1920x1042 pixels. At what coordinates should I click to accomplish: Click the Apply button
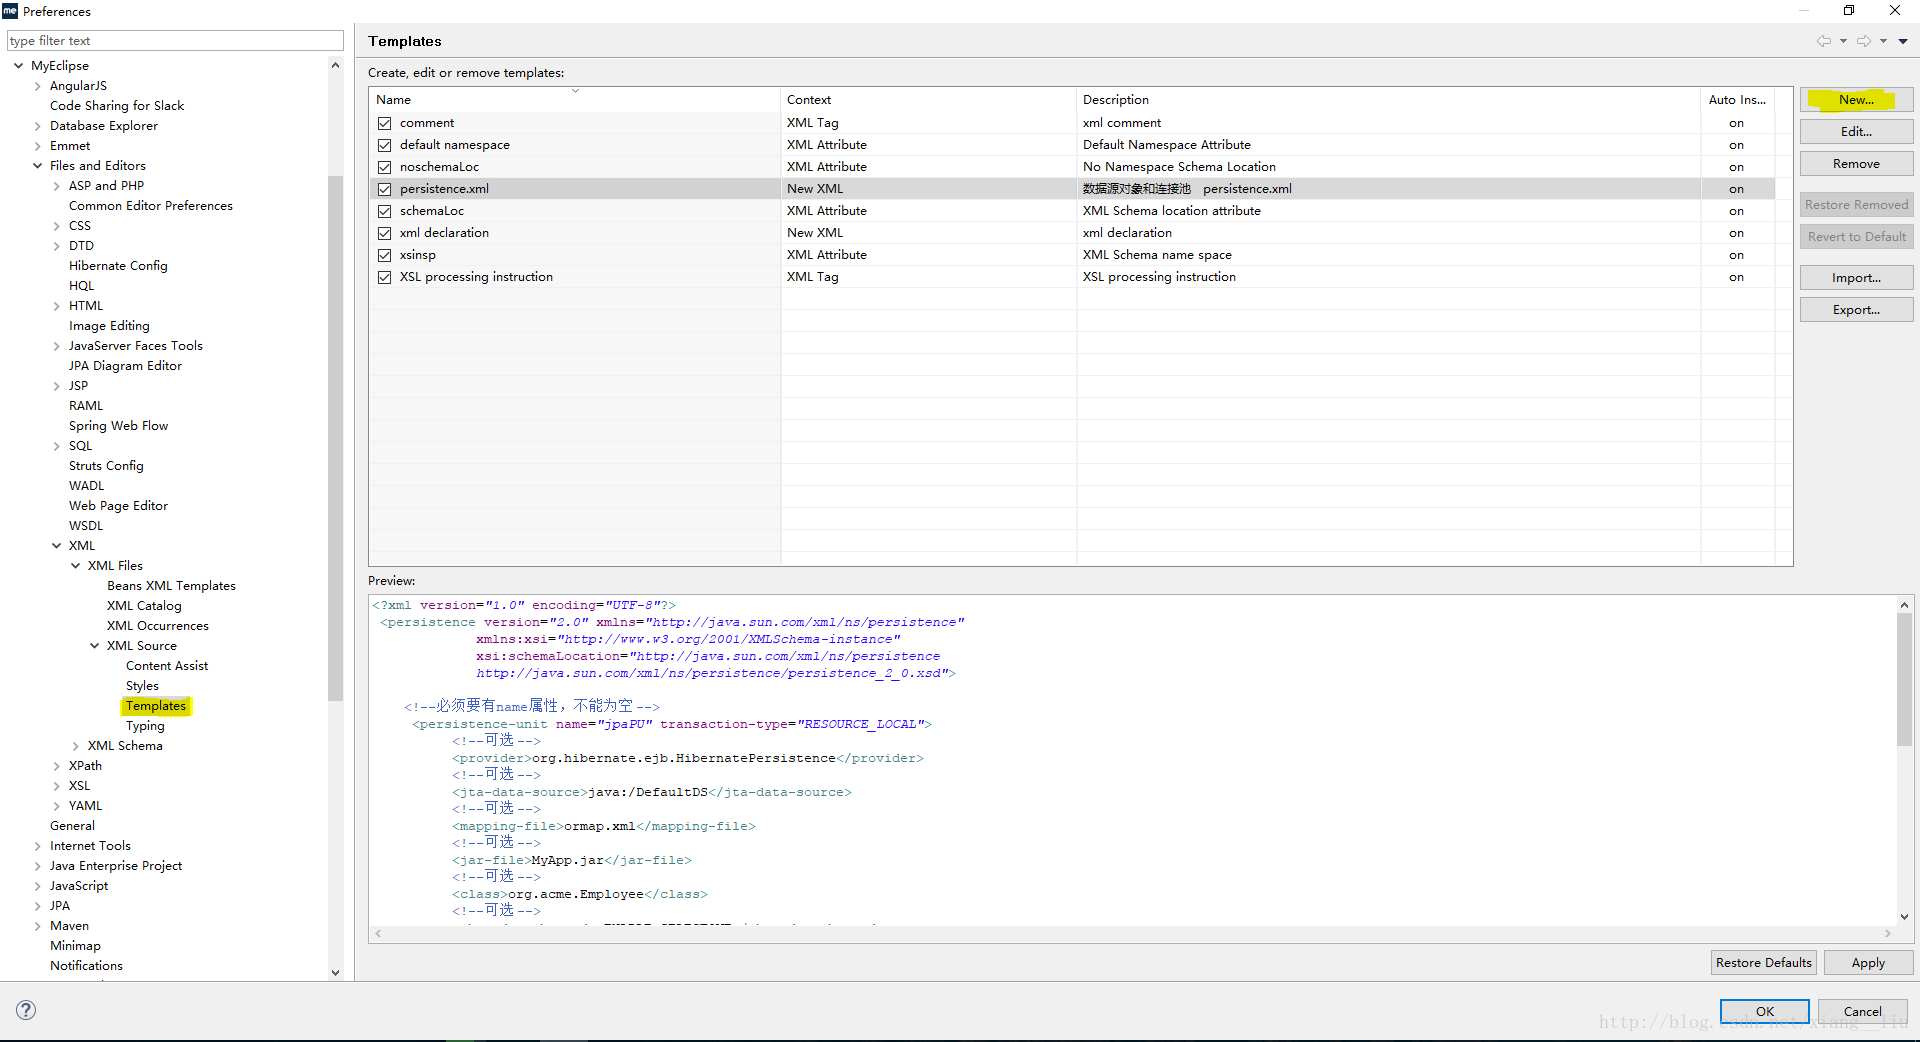(x=1868, y=963)
